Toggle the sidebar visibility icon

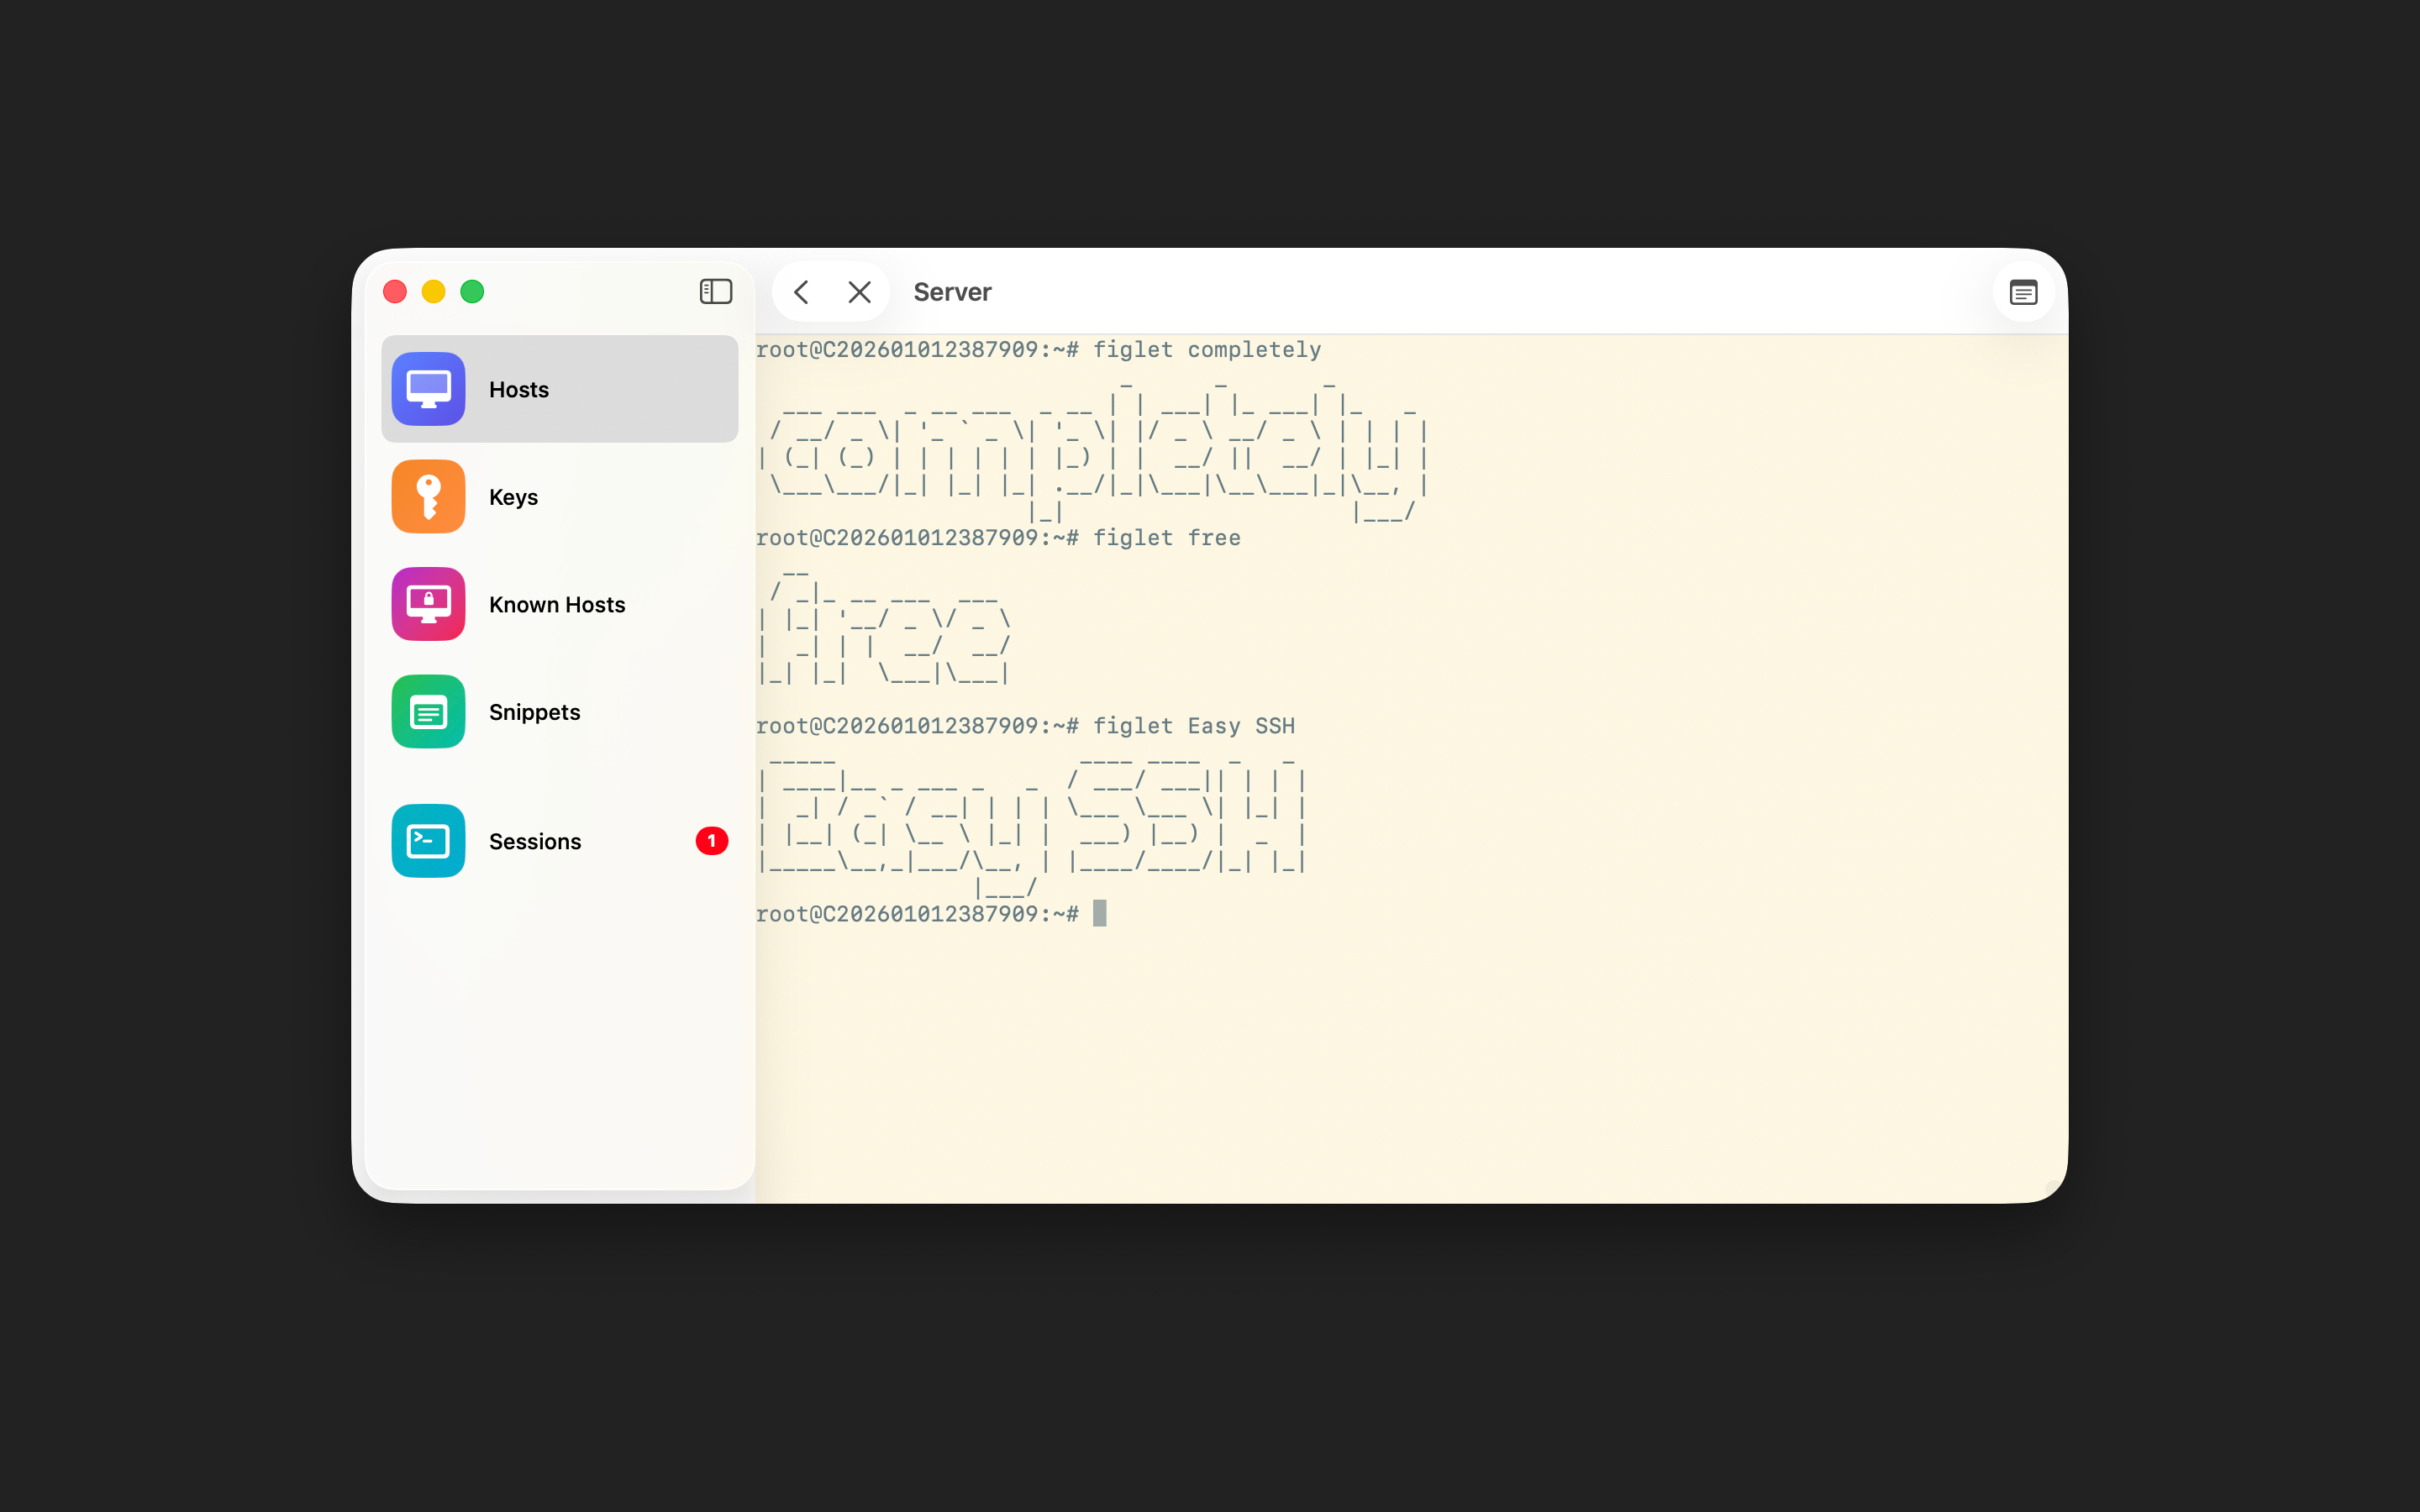coord(716,291)
